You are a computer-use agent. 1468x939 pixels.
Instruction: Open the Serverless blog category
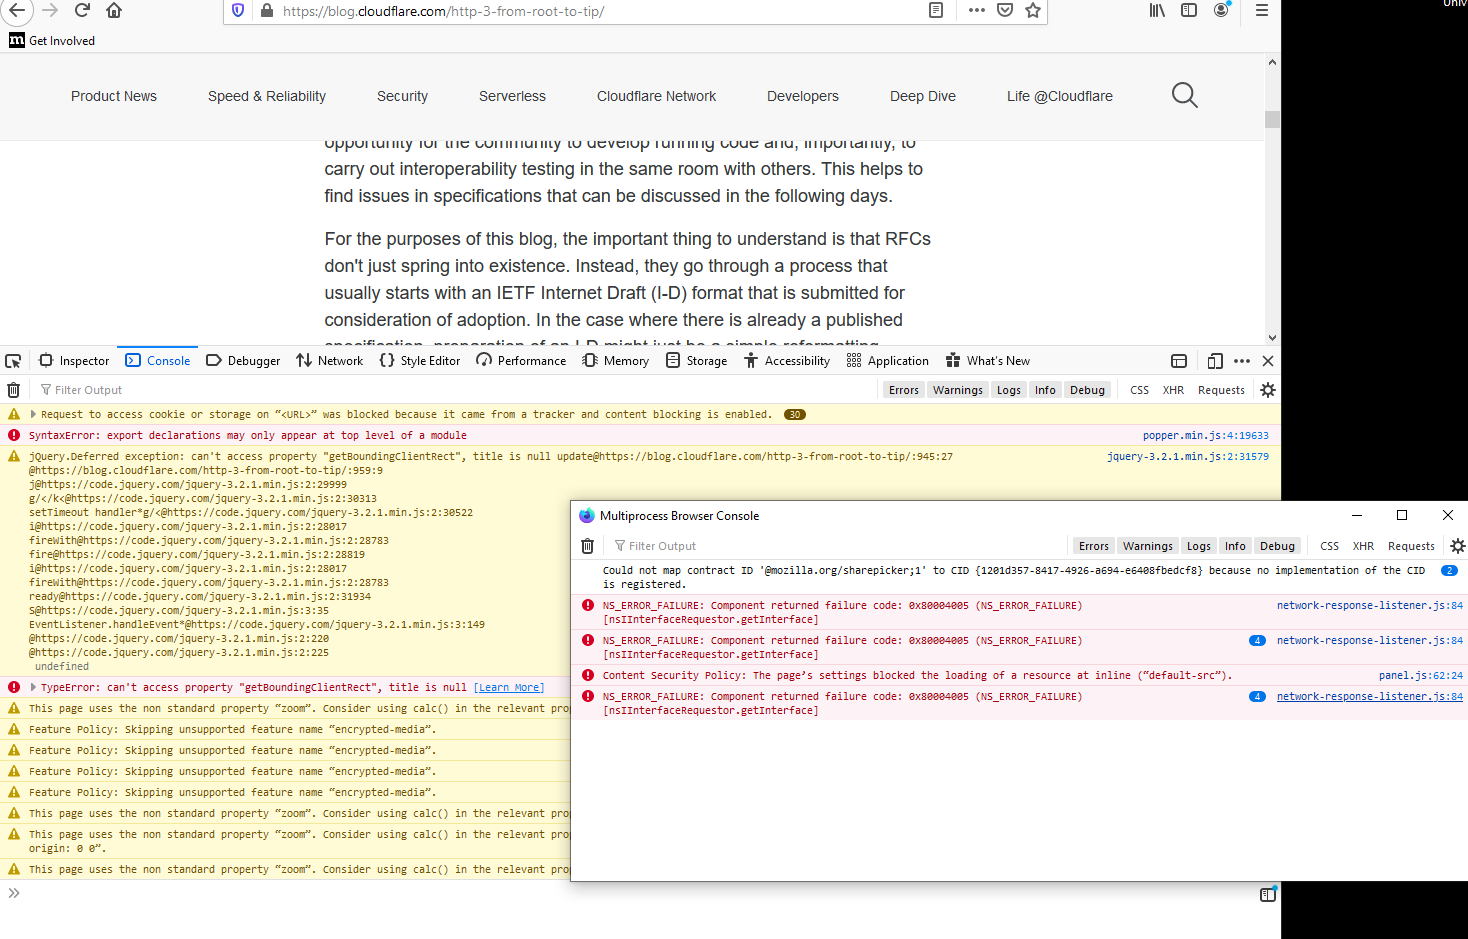coord(512,96)
